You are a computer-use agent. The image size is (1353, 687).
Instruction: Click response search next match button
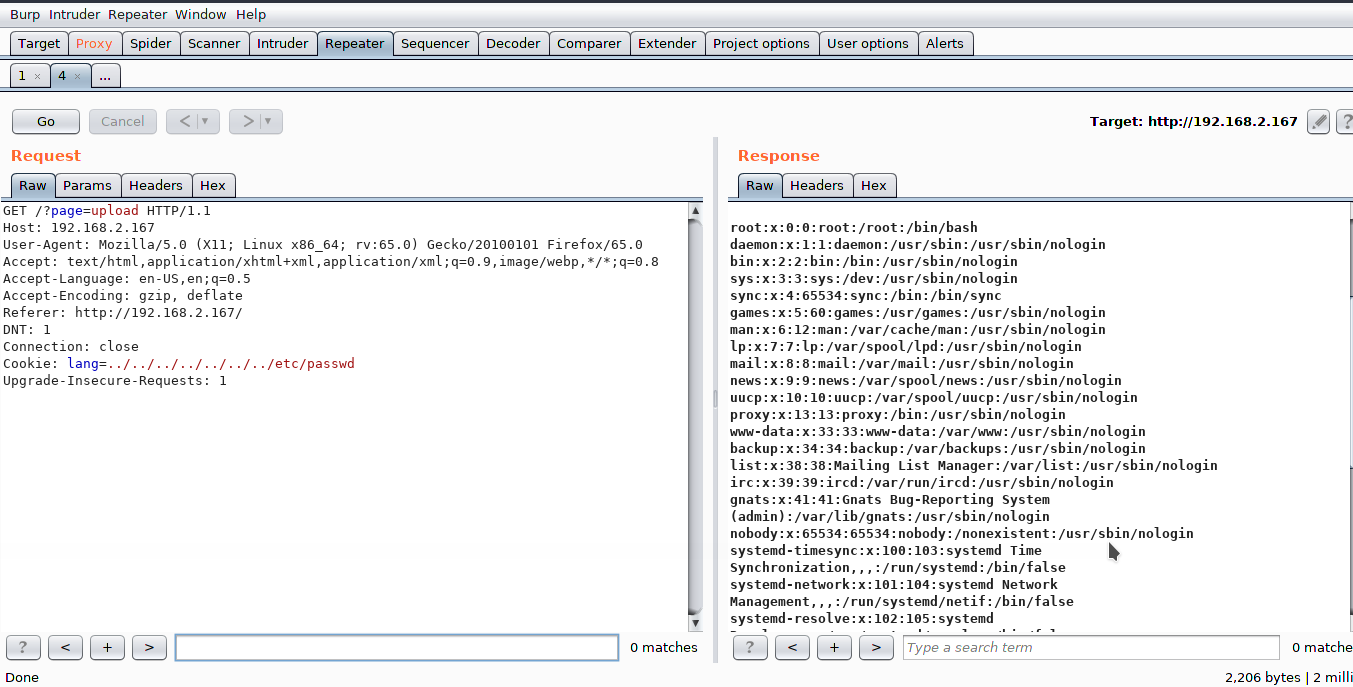tap(876, 647)
